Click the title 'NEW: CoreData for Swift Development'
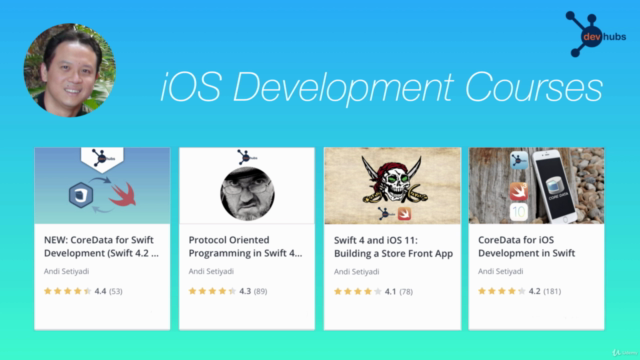 coord(101,247)
